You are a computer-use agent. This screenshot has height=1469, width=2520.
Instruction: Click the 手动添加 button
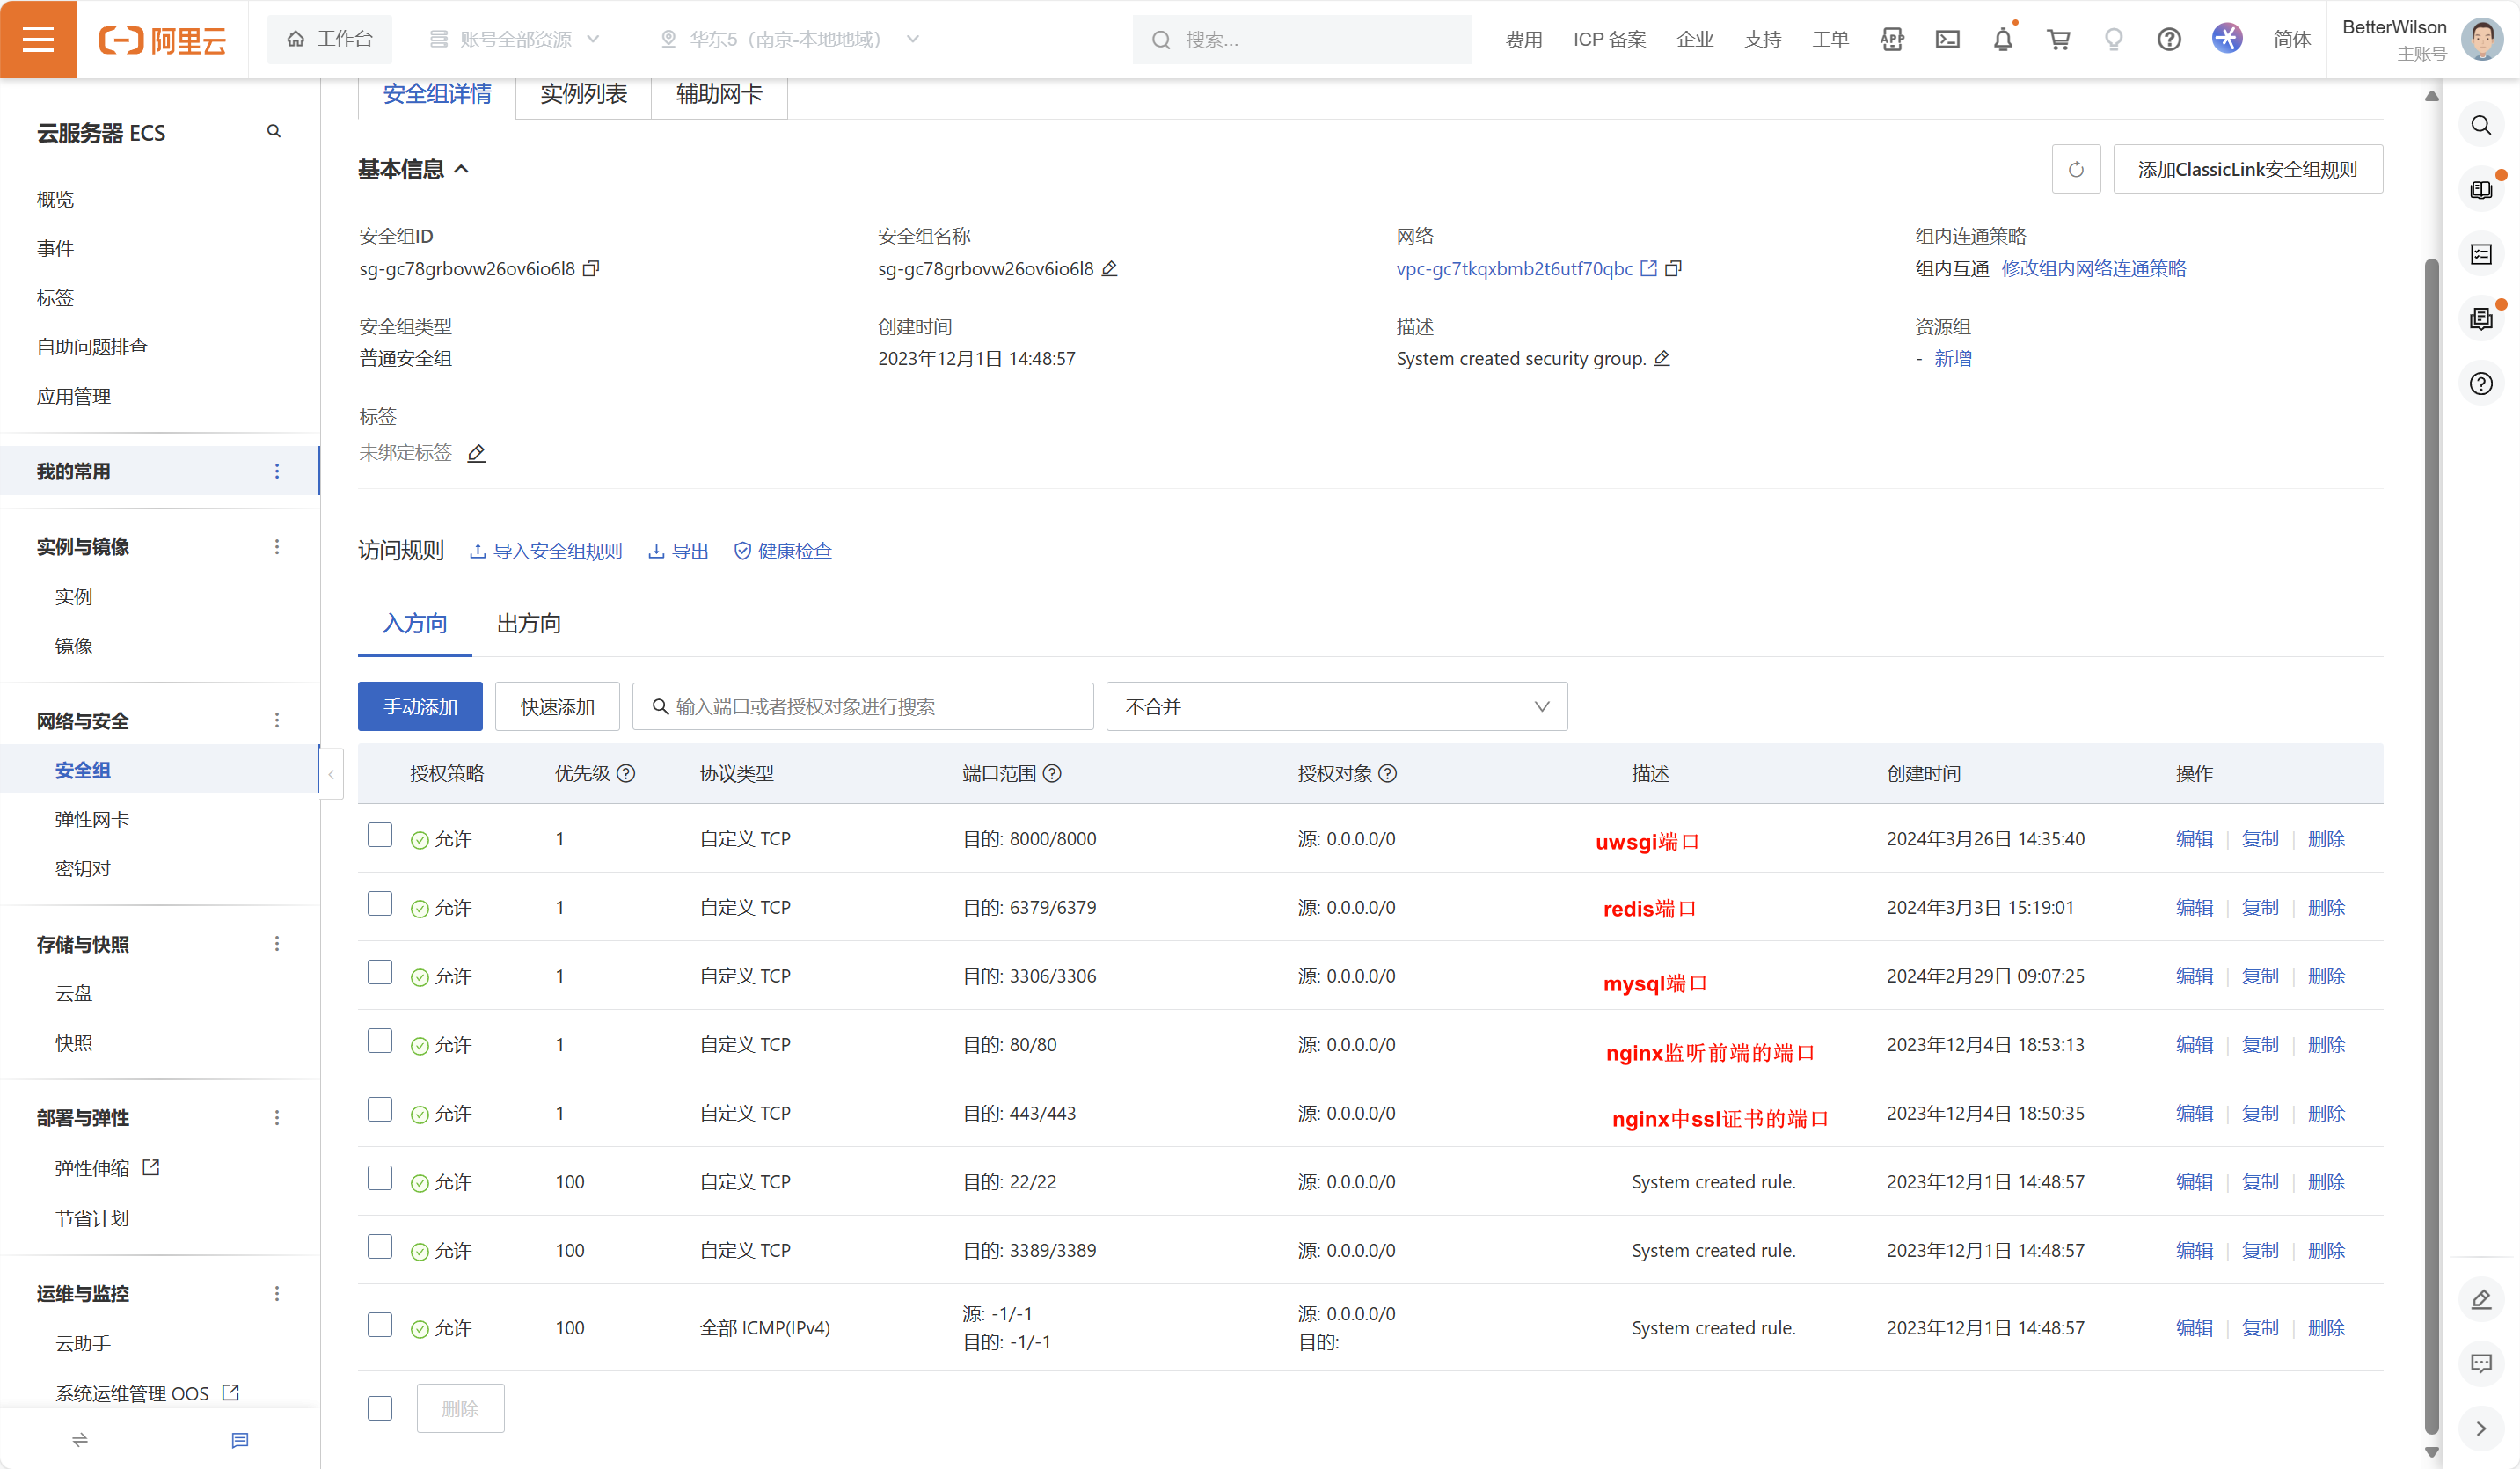pyautogui.click(x=420, y=707)
